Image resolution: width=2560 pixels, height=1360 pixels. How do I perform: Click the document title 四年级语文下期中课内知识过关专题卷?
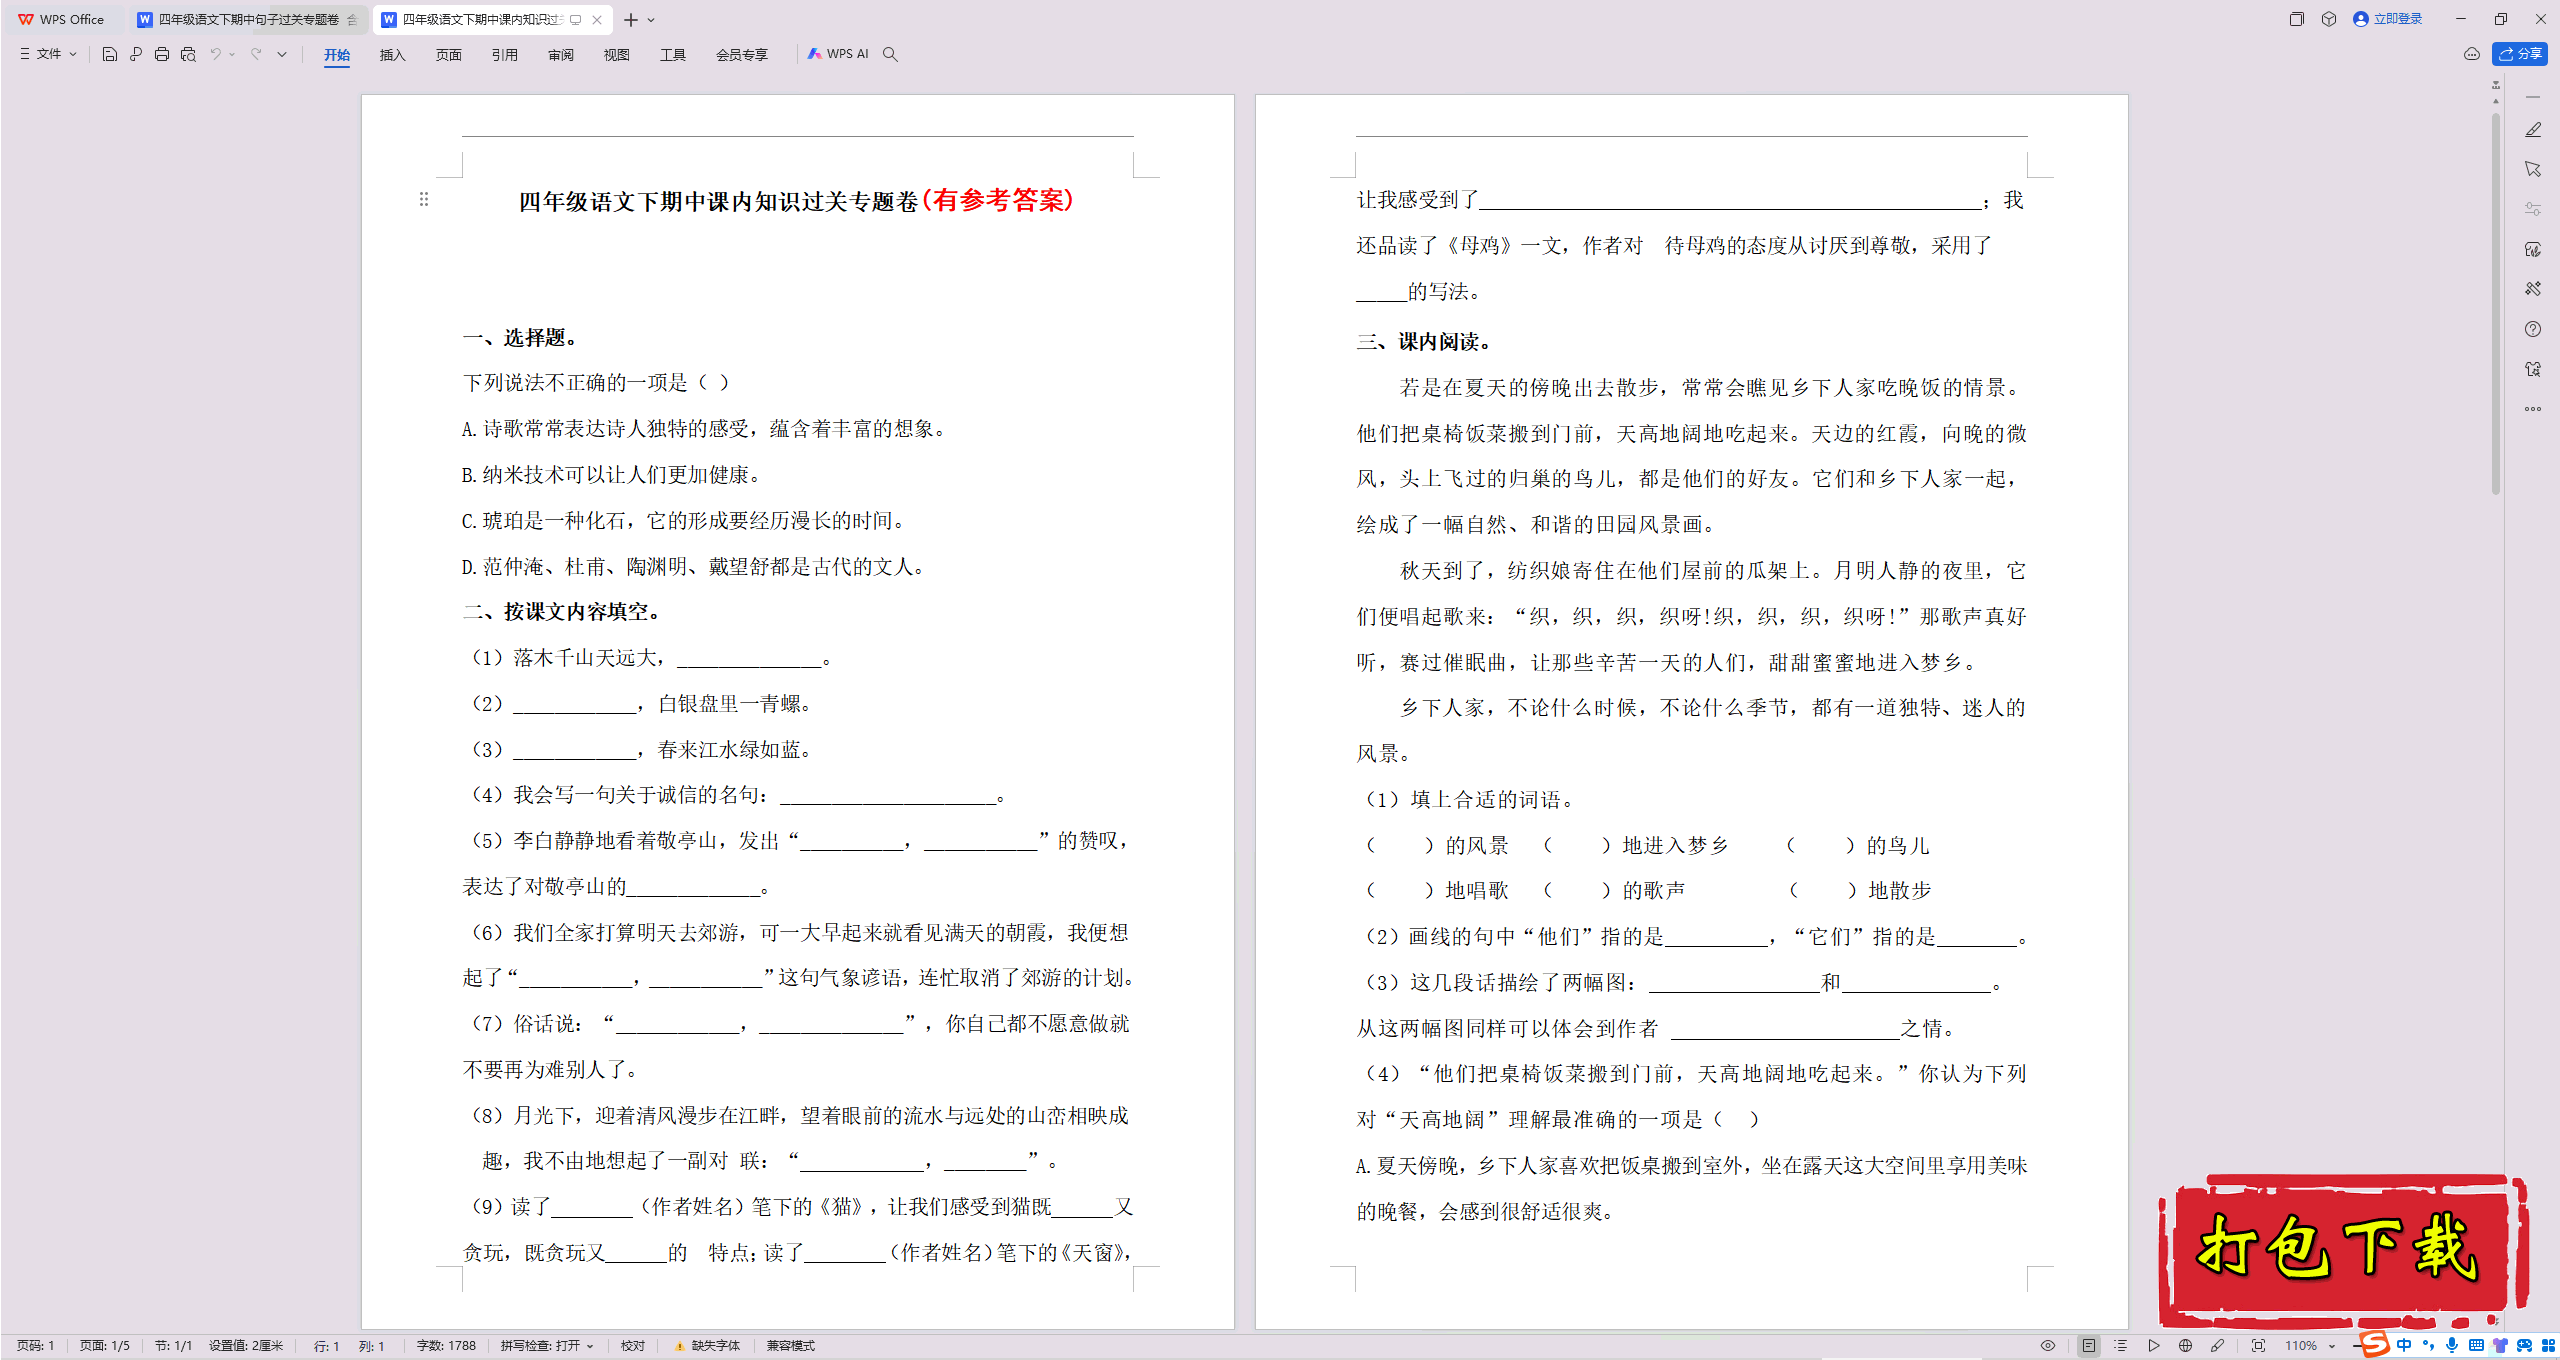[718, 202]
